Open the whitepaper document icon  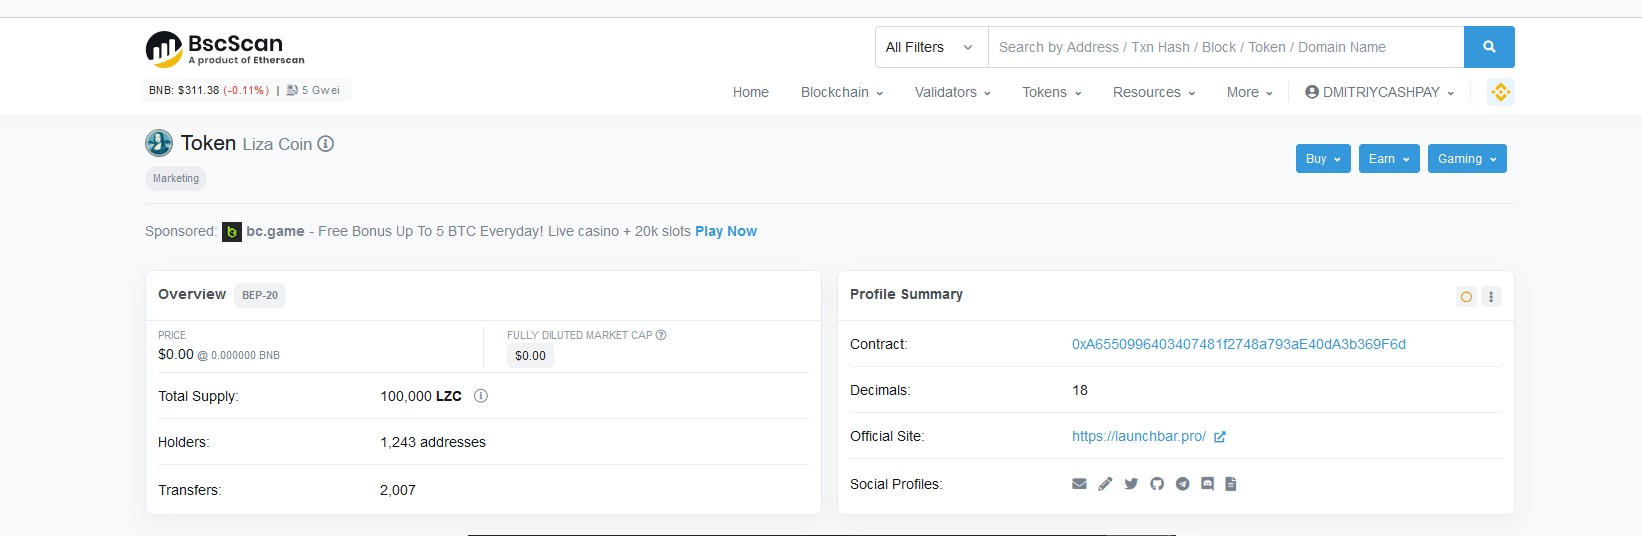(1231, 484)
